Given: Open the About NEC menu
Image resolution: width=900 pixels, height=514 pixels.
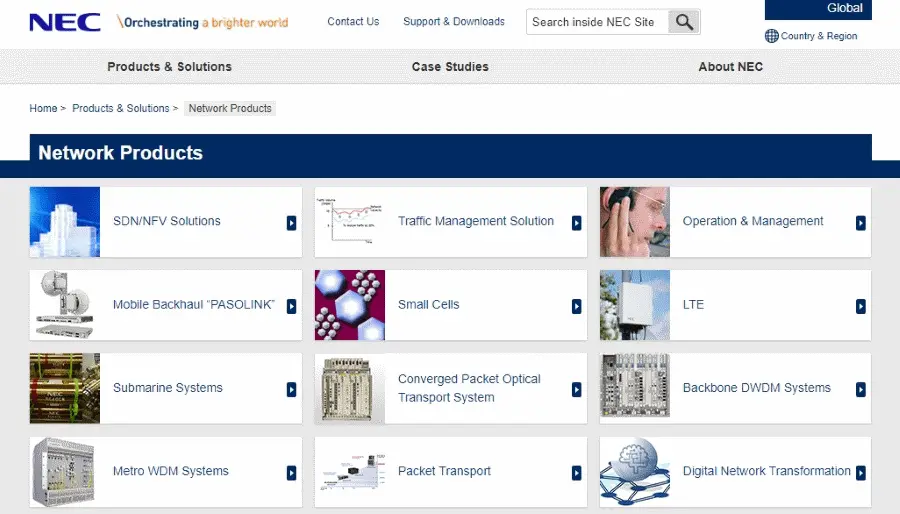Looking at the screenshot, I should point(730,67).
